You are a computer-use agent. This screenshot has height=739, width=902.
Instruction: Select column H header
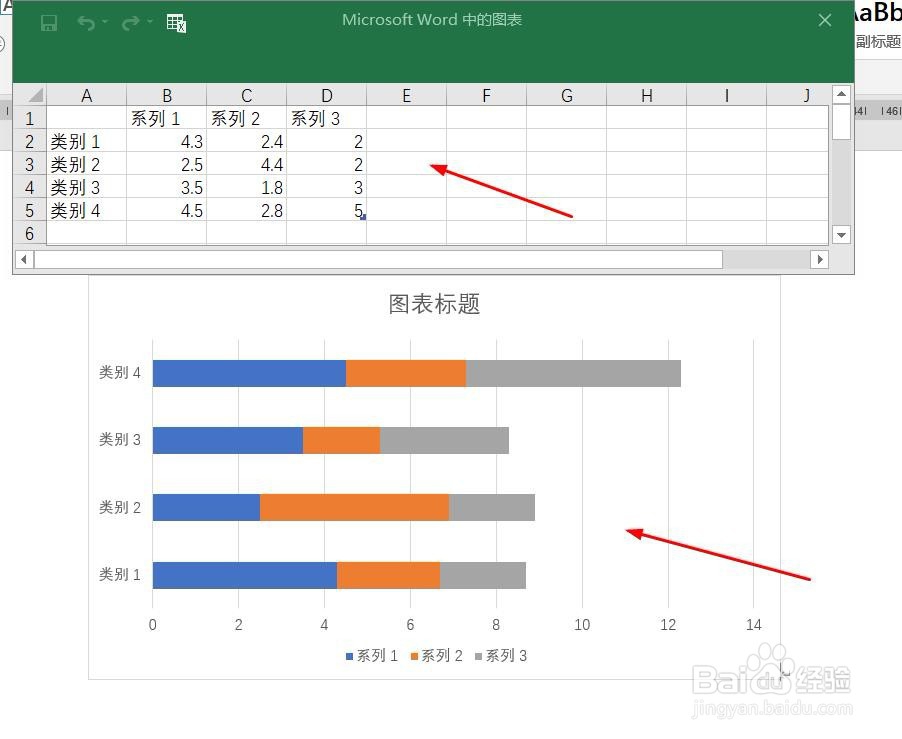click(x=646, y=95)
